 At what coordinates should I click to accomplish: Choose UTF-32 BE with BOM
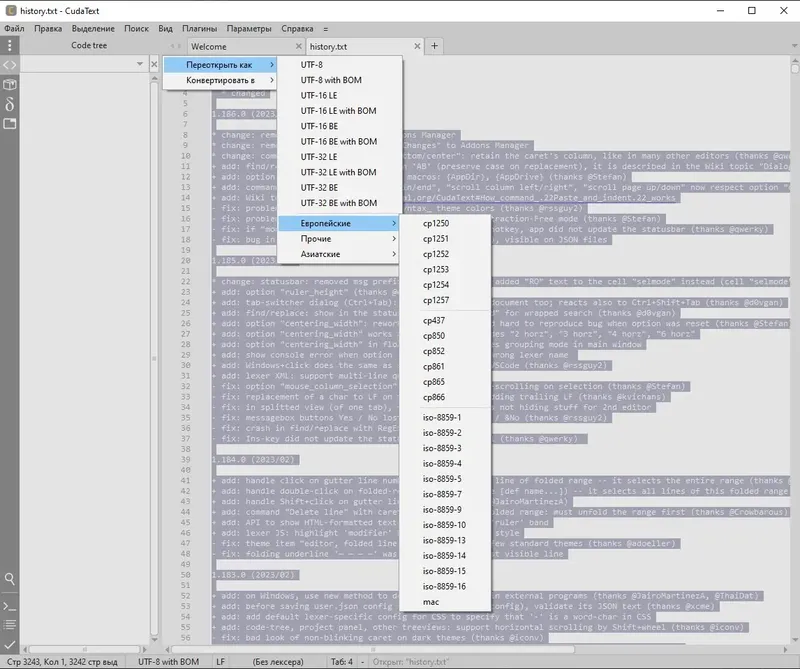pos(338,203)
